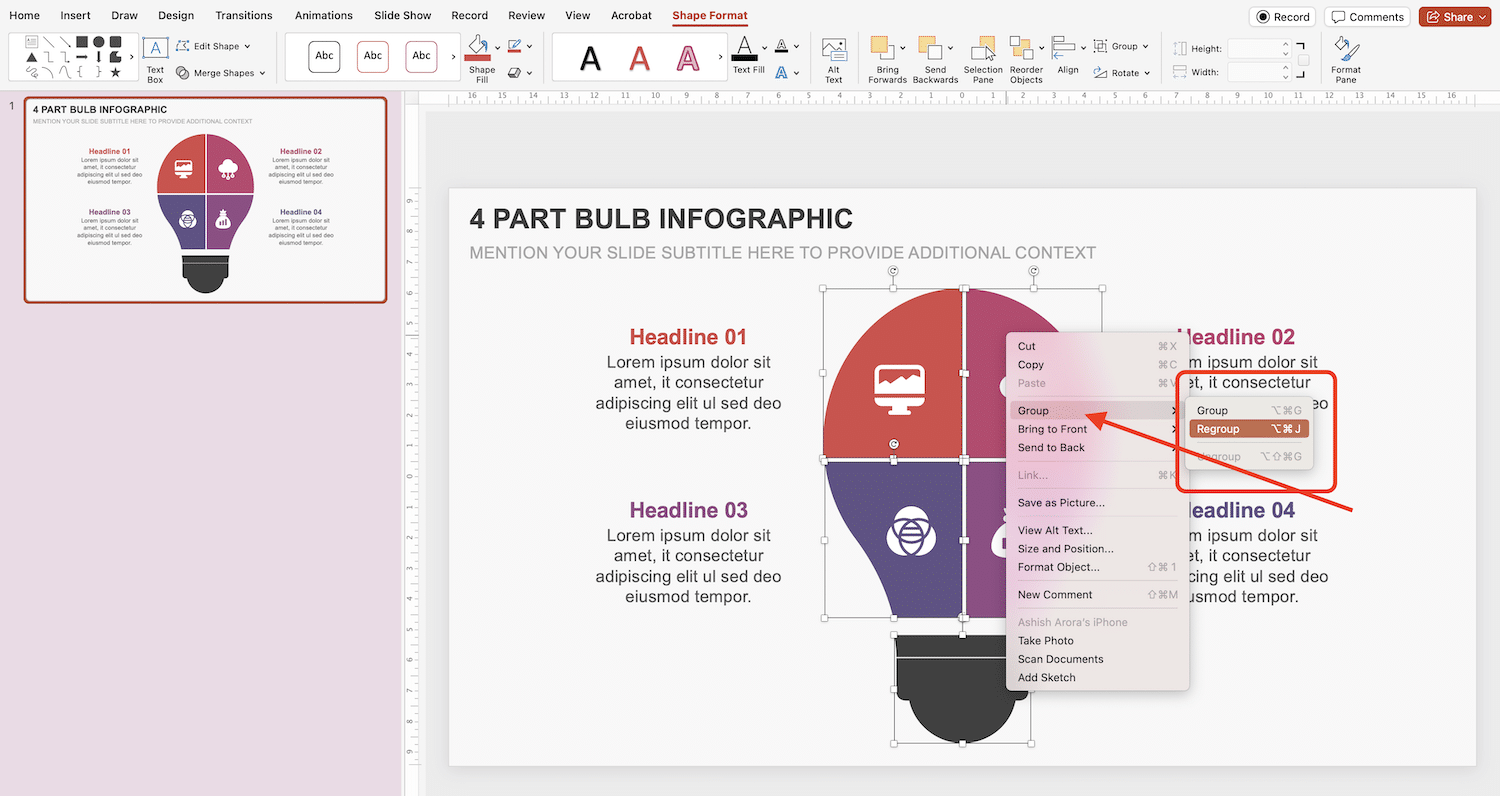Click the Headline 03 text on slide
This screenshot has width=1500, height=796.
pos(688,510)
